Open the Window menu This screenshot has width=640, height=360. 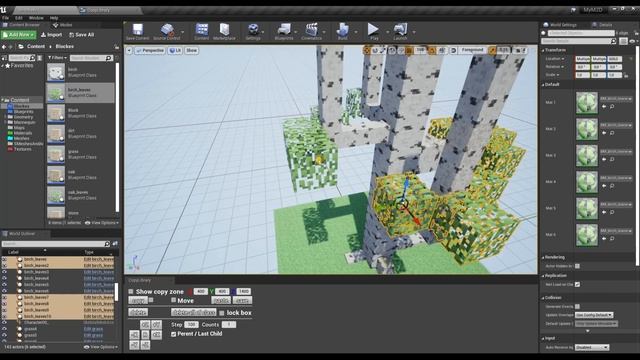click(36, 18)
